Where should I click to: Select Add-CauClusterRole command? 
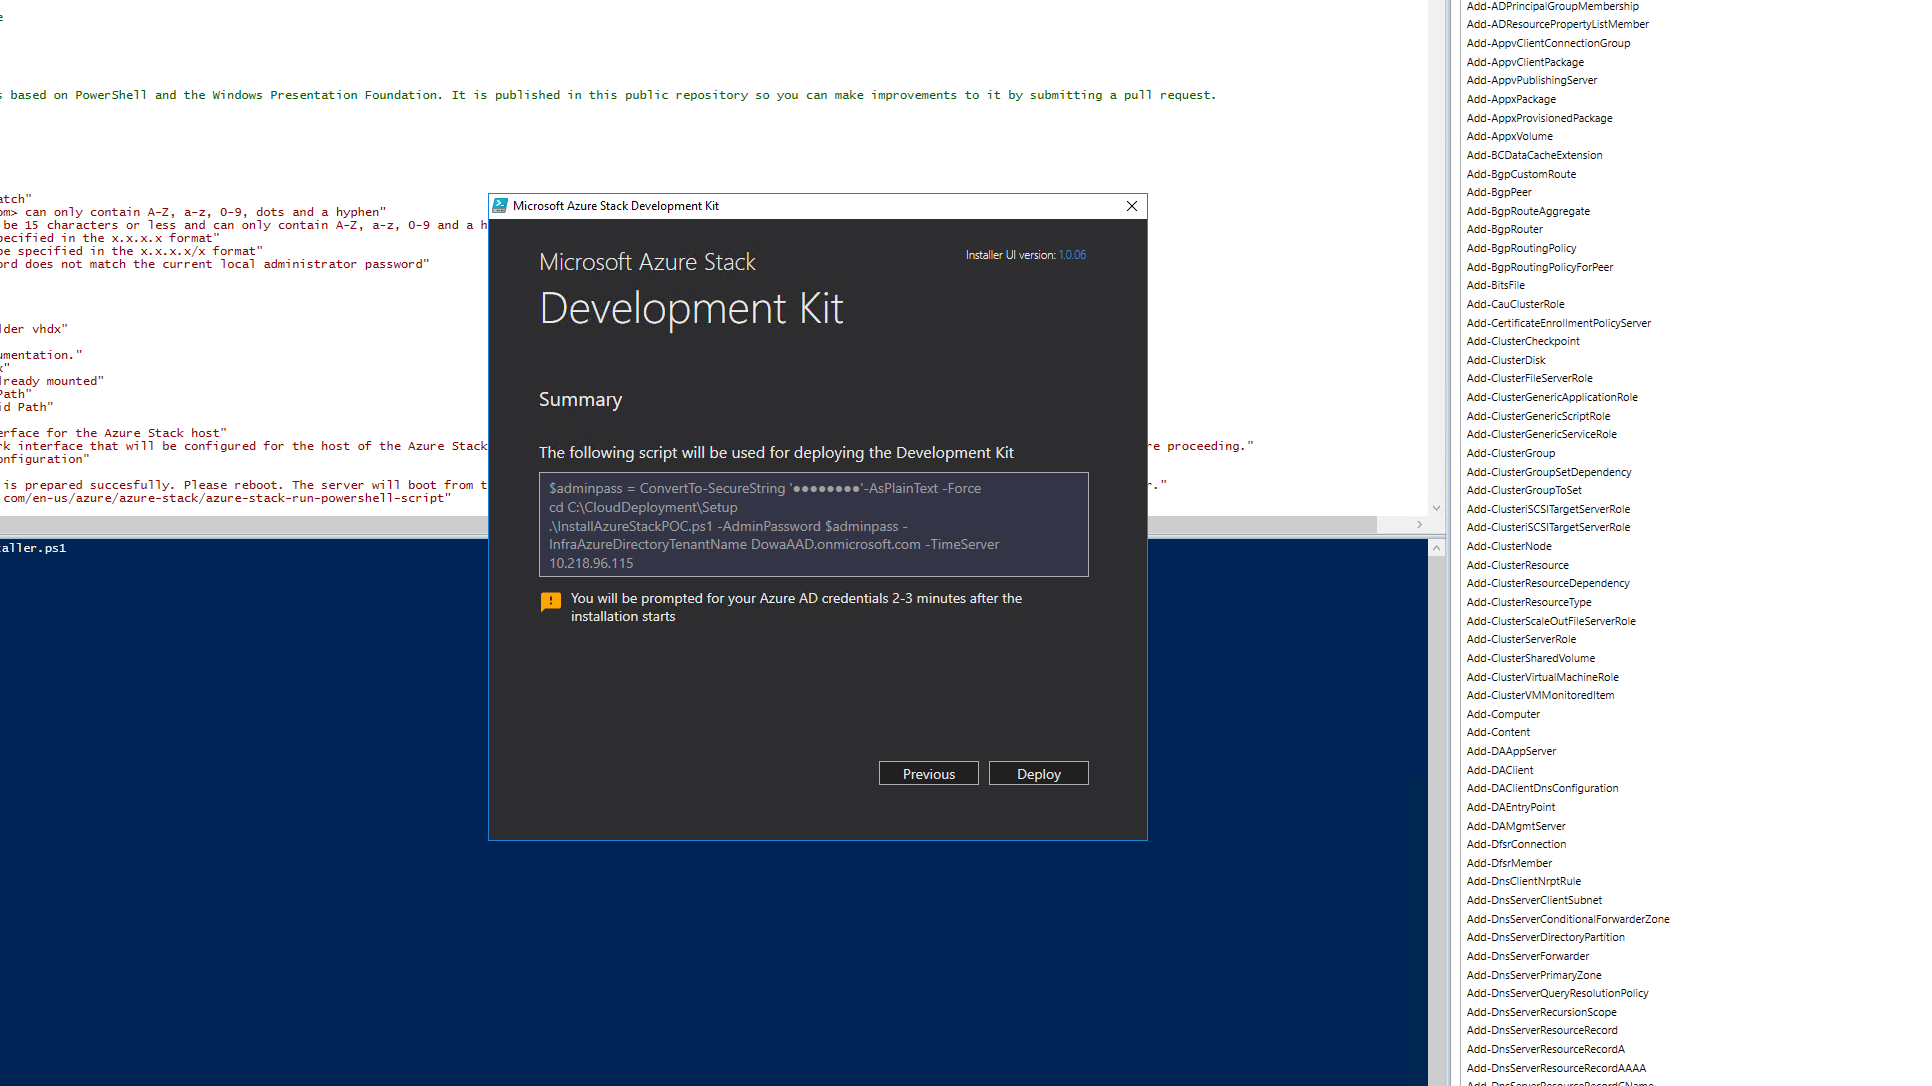[1515, 304]
